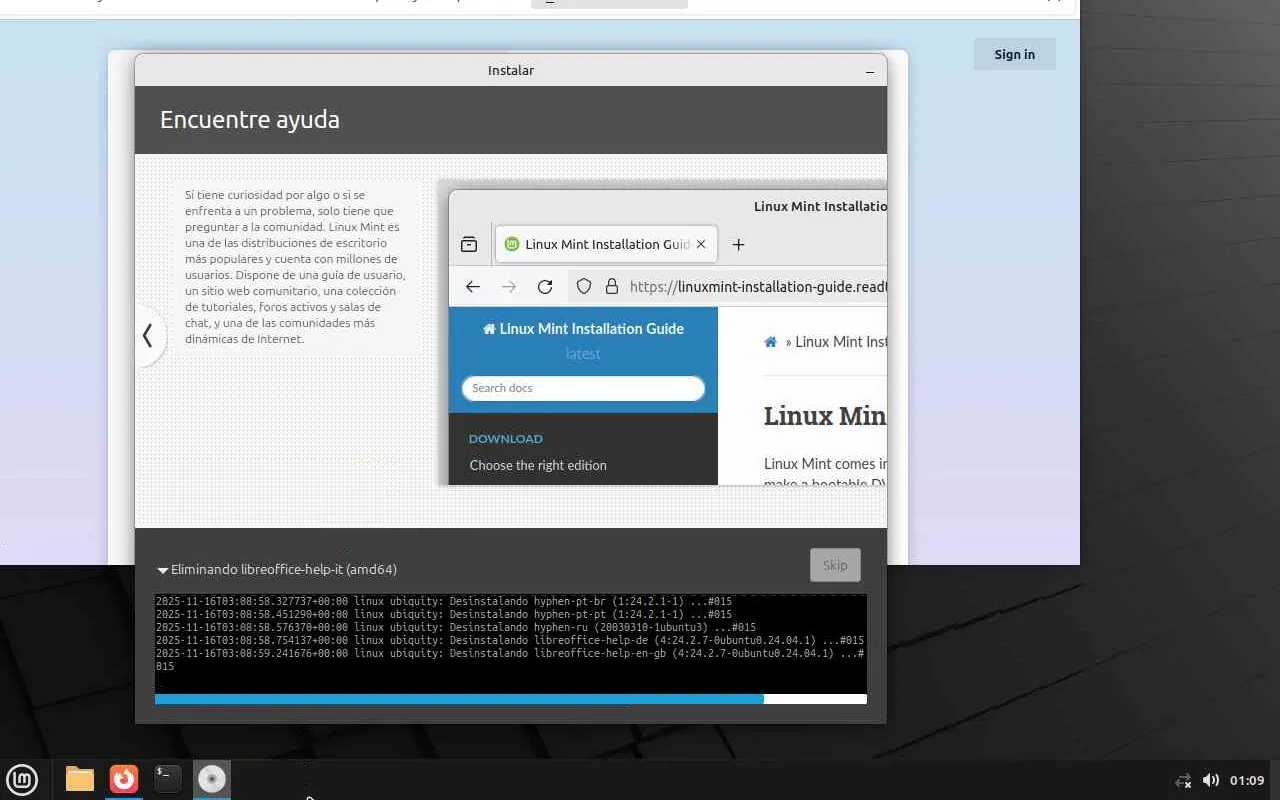
Task: Close the Linux Mint Installation Guide tab
Action: pos(701,244)
